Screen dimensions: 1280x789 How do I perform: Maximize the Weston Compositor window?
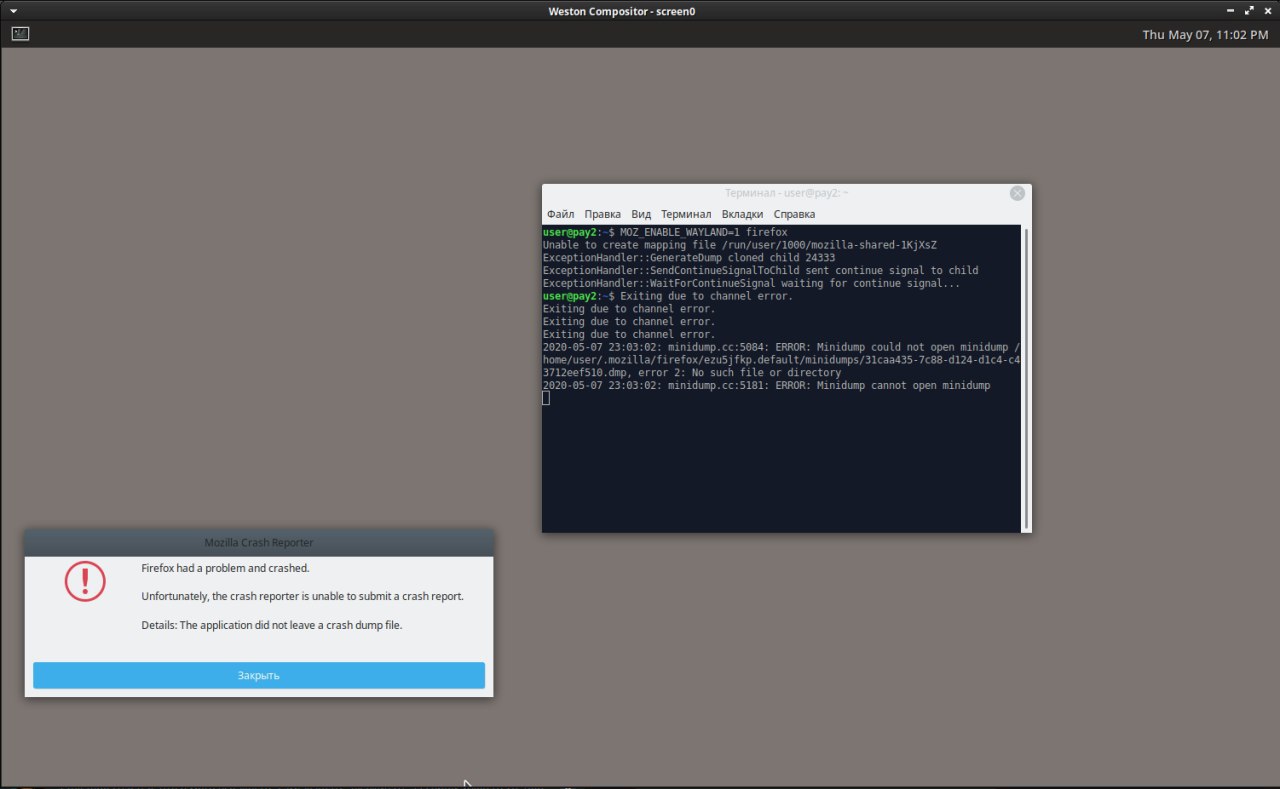(x=1249, y=11)
